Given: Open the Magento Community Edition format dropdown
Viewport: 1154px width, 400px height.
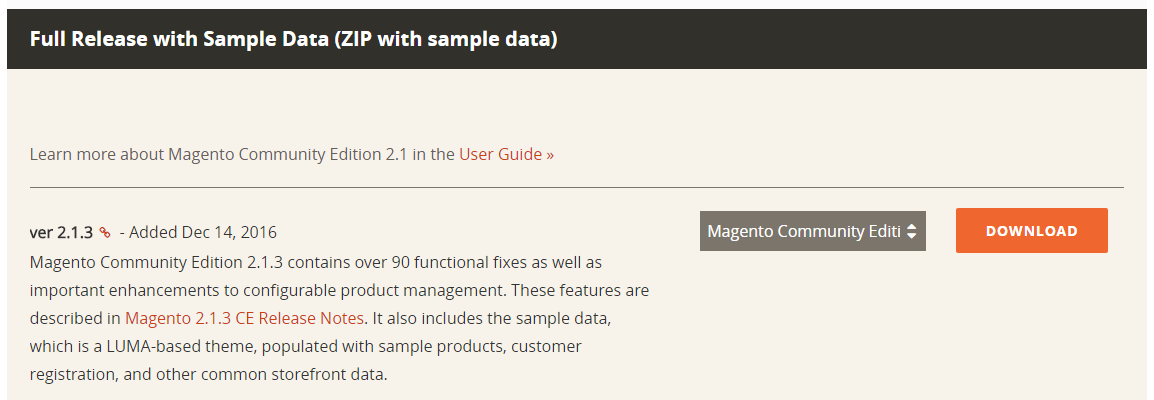Looking at the screenshot, I should 802,231.
